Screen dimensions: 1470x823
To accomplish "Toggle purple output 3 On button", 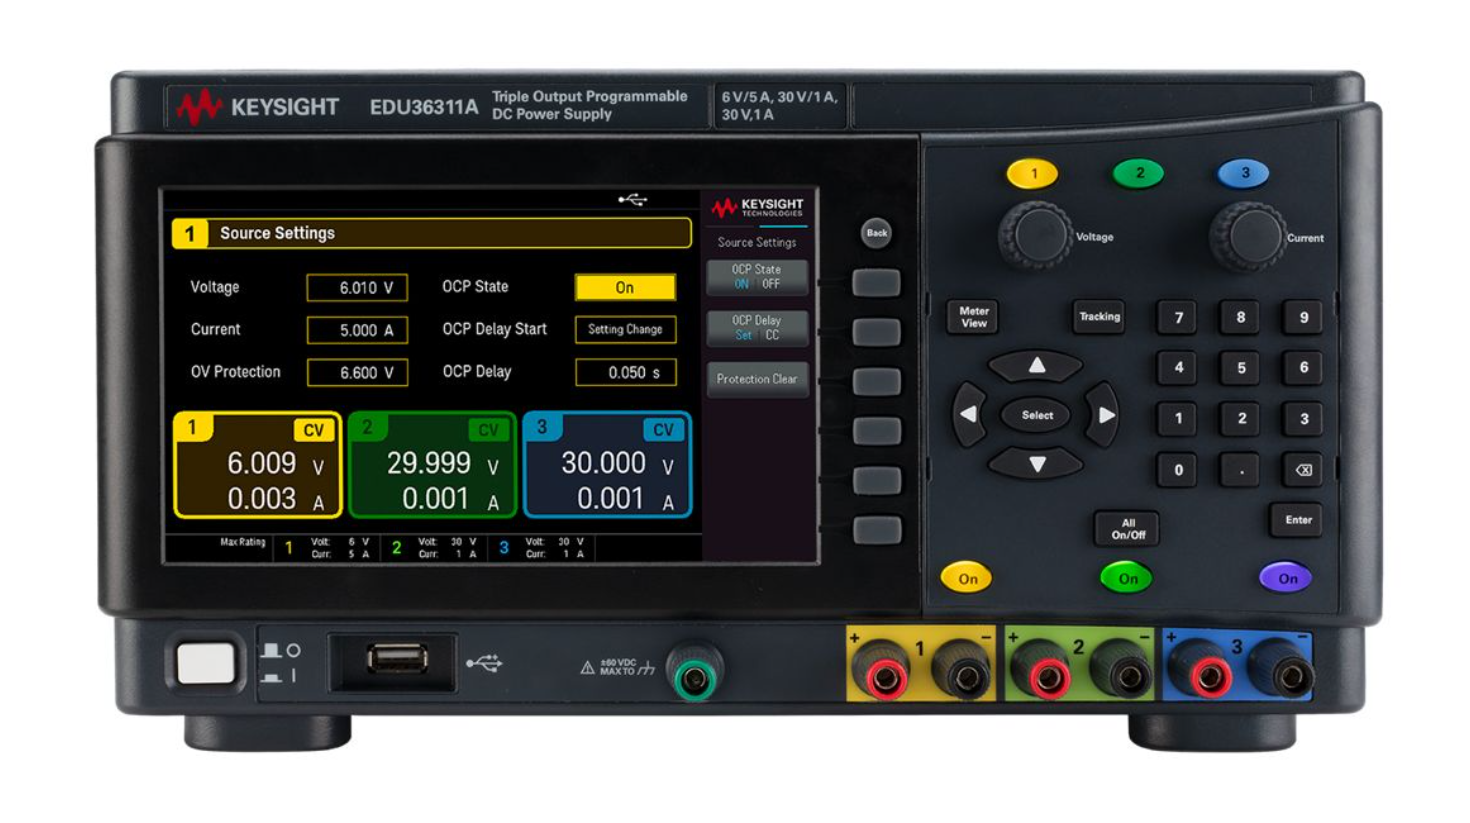I will point(1286,578).
